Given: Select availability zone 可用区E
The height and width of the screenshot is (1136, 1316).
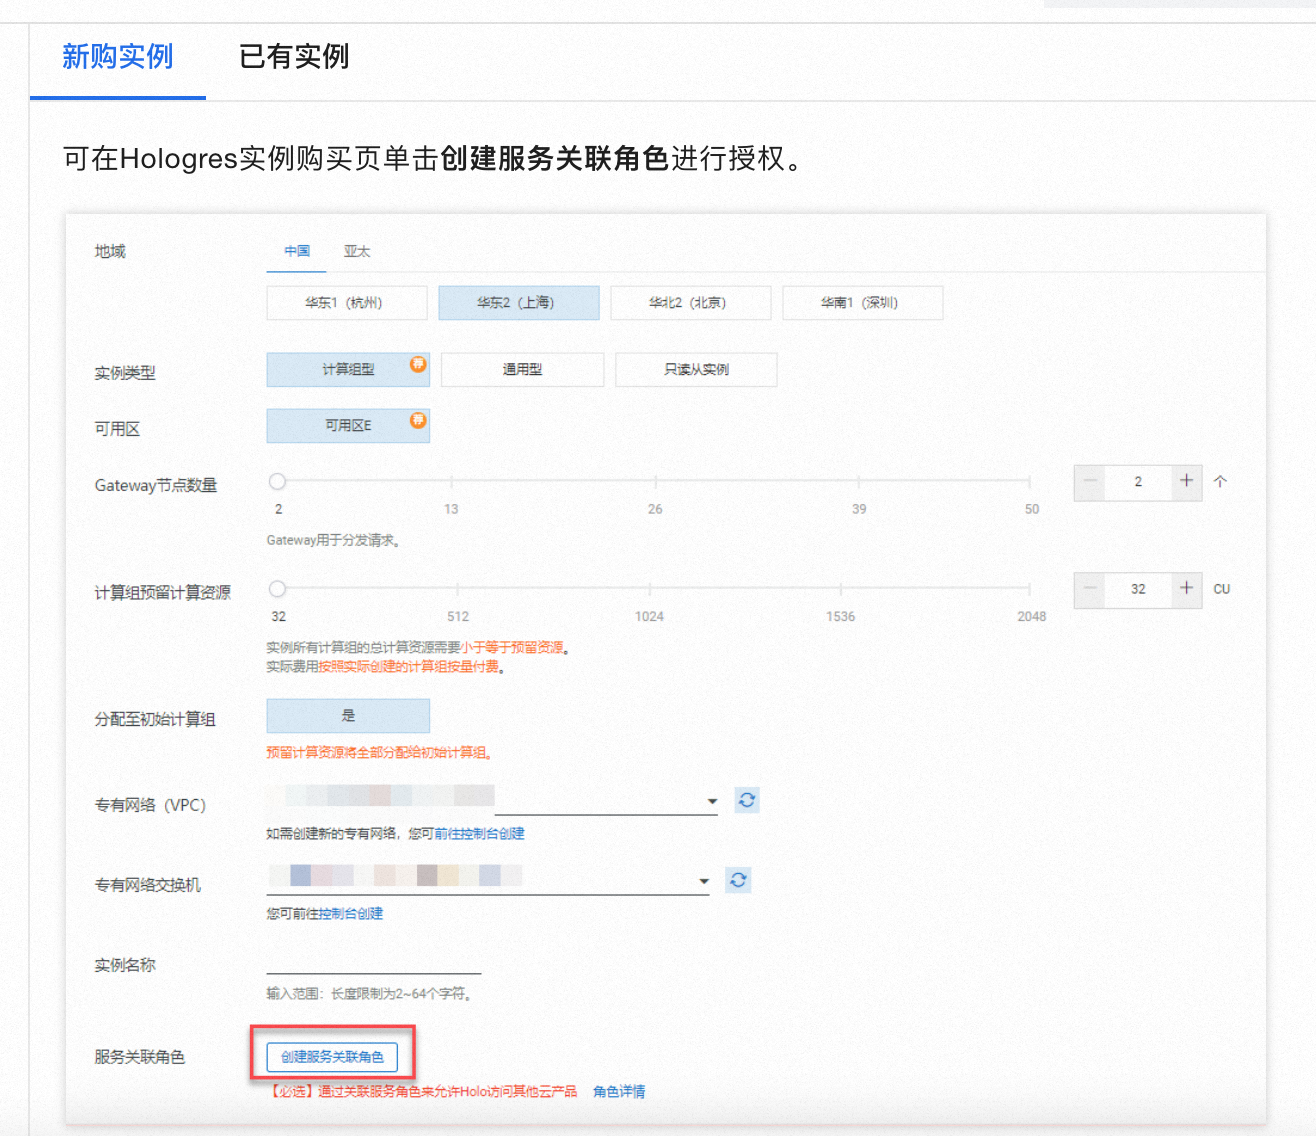Looking at the screenshot, I should [x=348, y=426].
